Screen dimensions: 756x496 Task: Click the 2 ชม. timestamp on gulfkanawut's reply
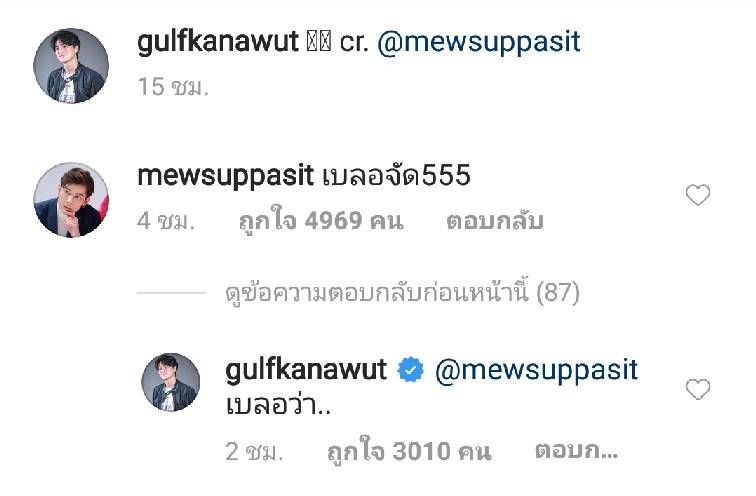pyautogui.click(x=254, y=452)
